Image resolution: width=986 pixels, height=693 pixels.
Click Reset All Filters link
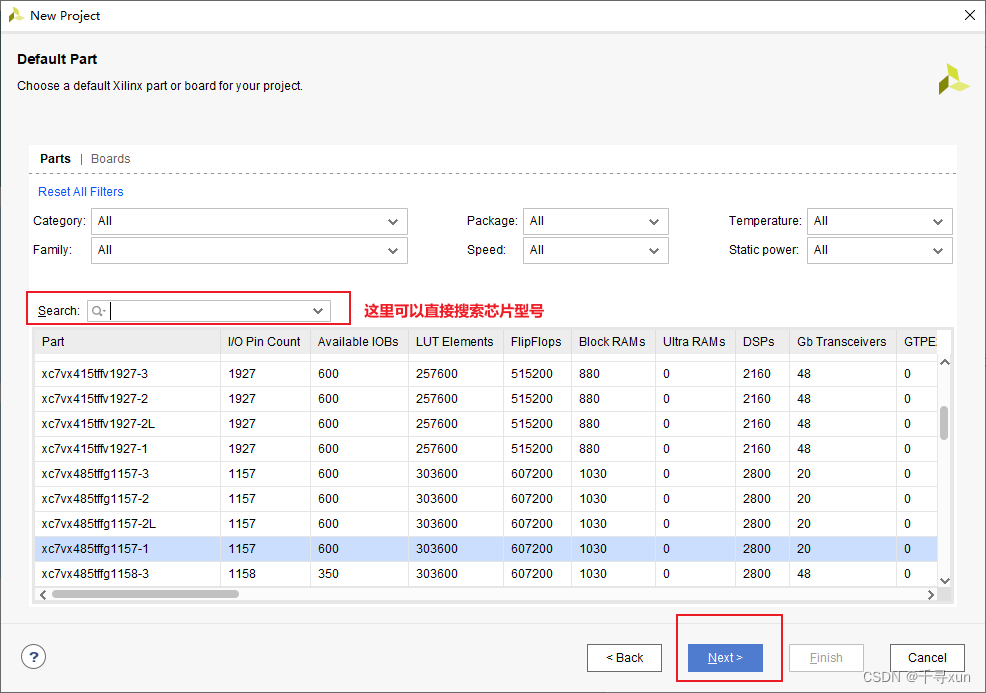coord(80,192)
